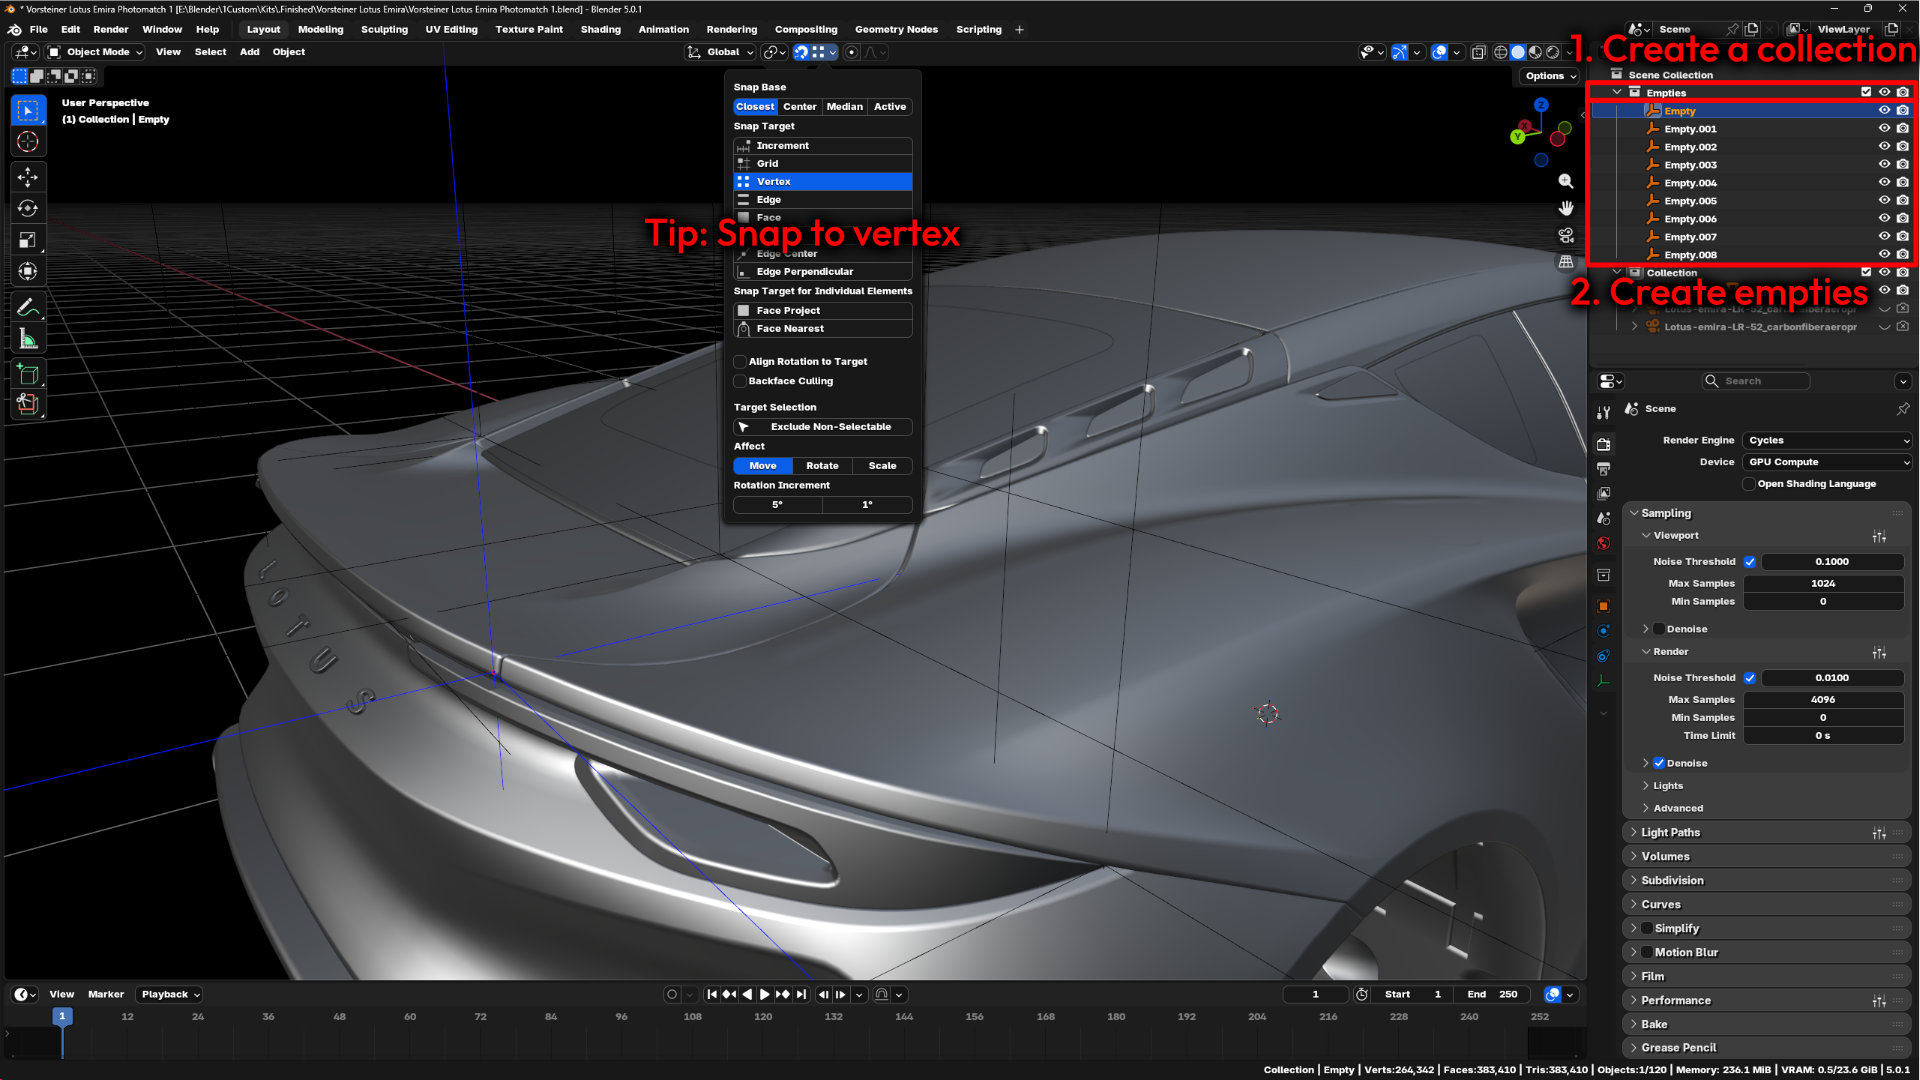Select the Transform tool
Image resolution: width=1920 pixels, height=1080 pixels.
coord(28,271)
